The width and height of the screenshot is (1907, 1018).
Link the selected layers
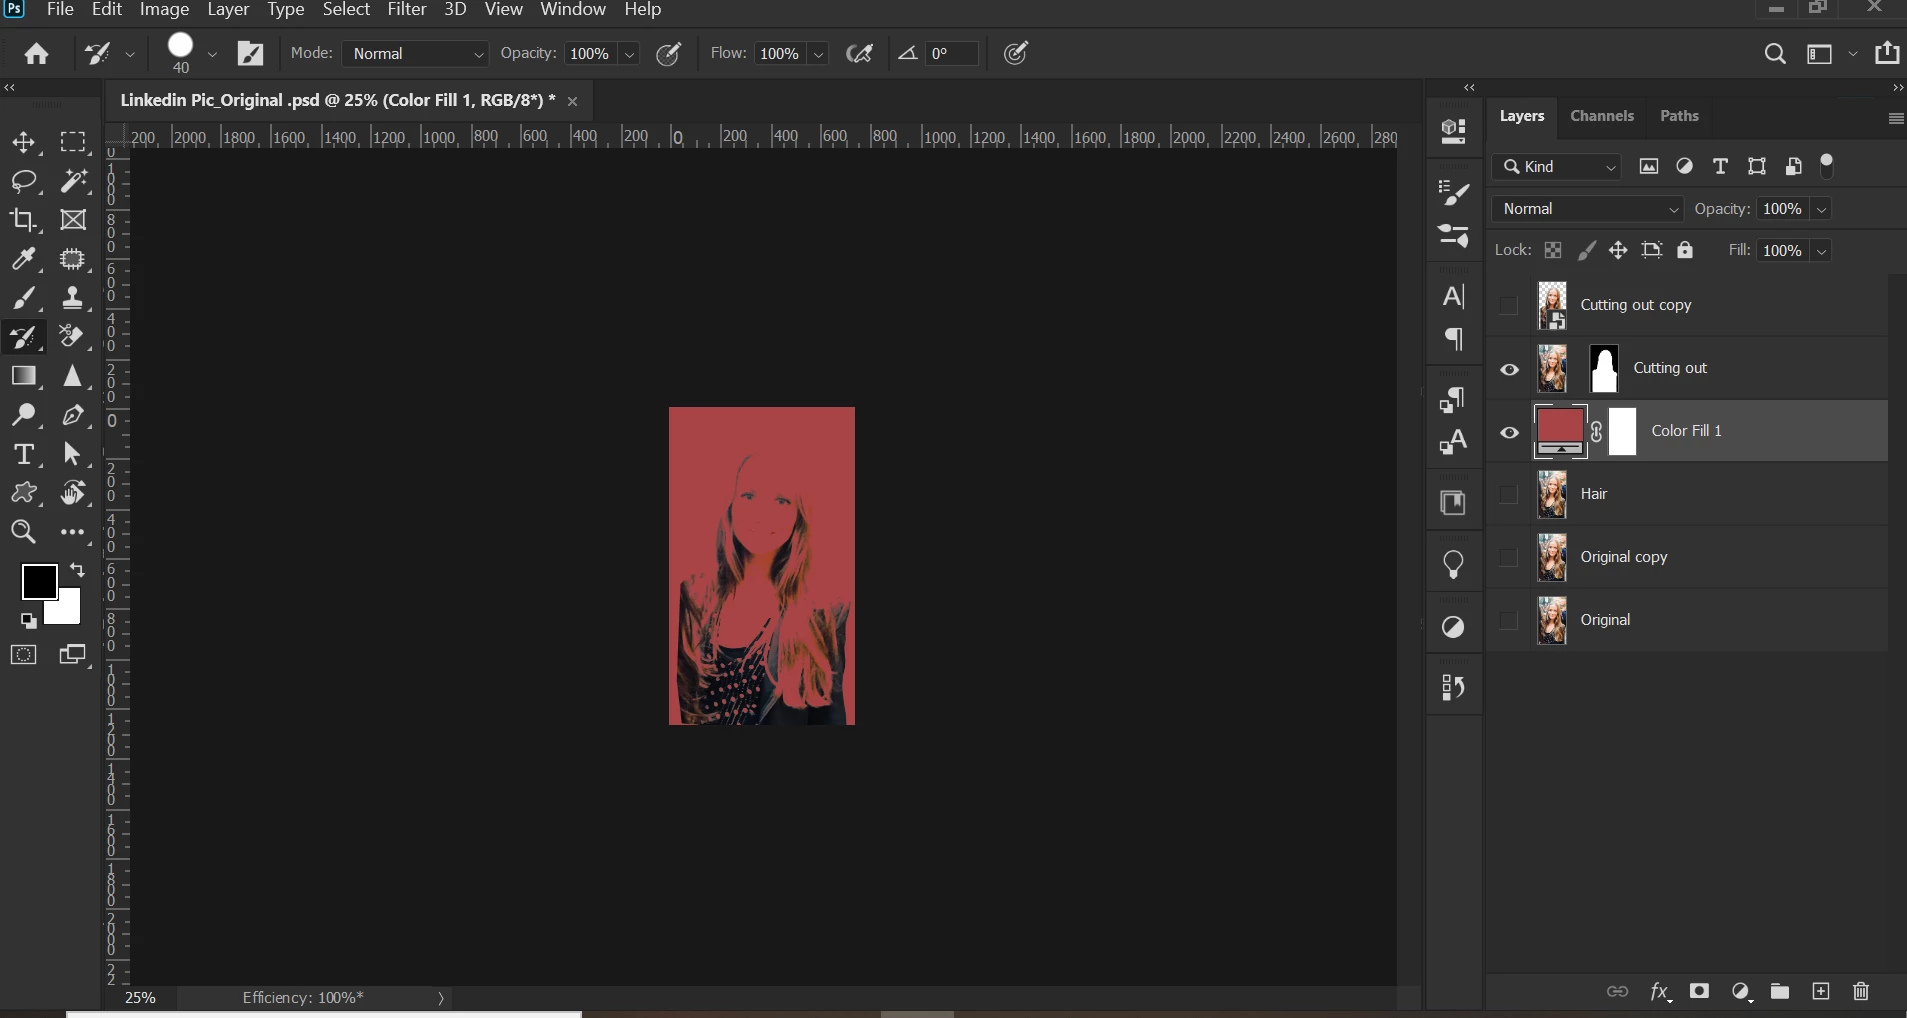(1617, 991)
